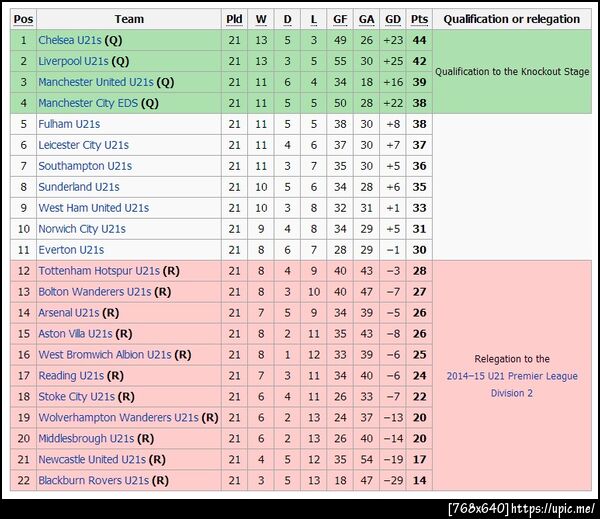Click the Pld column header
The height and width of the screenshot is (519, 600).
pyautogui.click(x=234, y=19)
